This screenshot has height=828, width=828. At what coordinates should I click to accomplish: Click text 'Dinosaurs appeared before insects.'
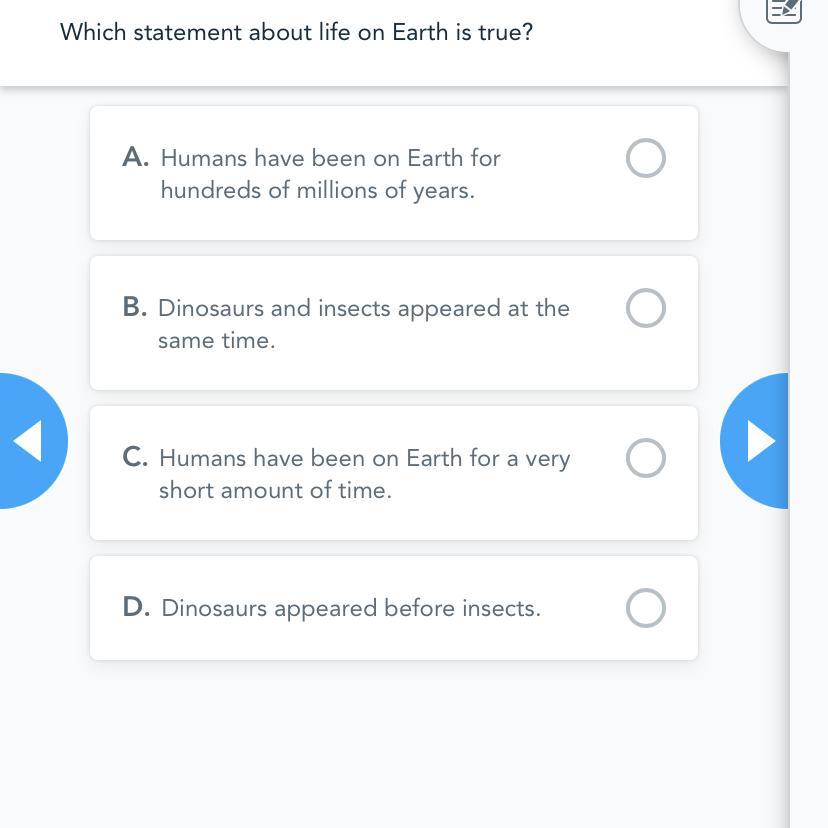pyautogui.click(x=350, y=609)
